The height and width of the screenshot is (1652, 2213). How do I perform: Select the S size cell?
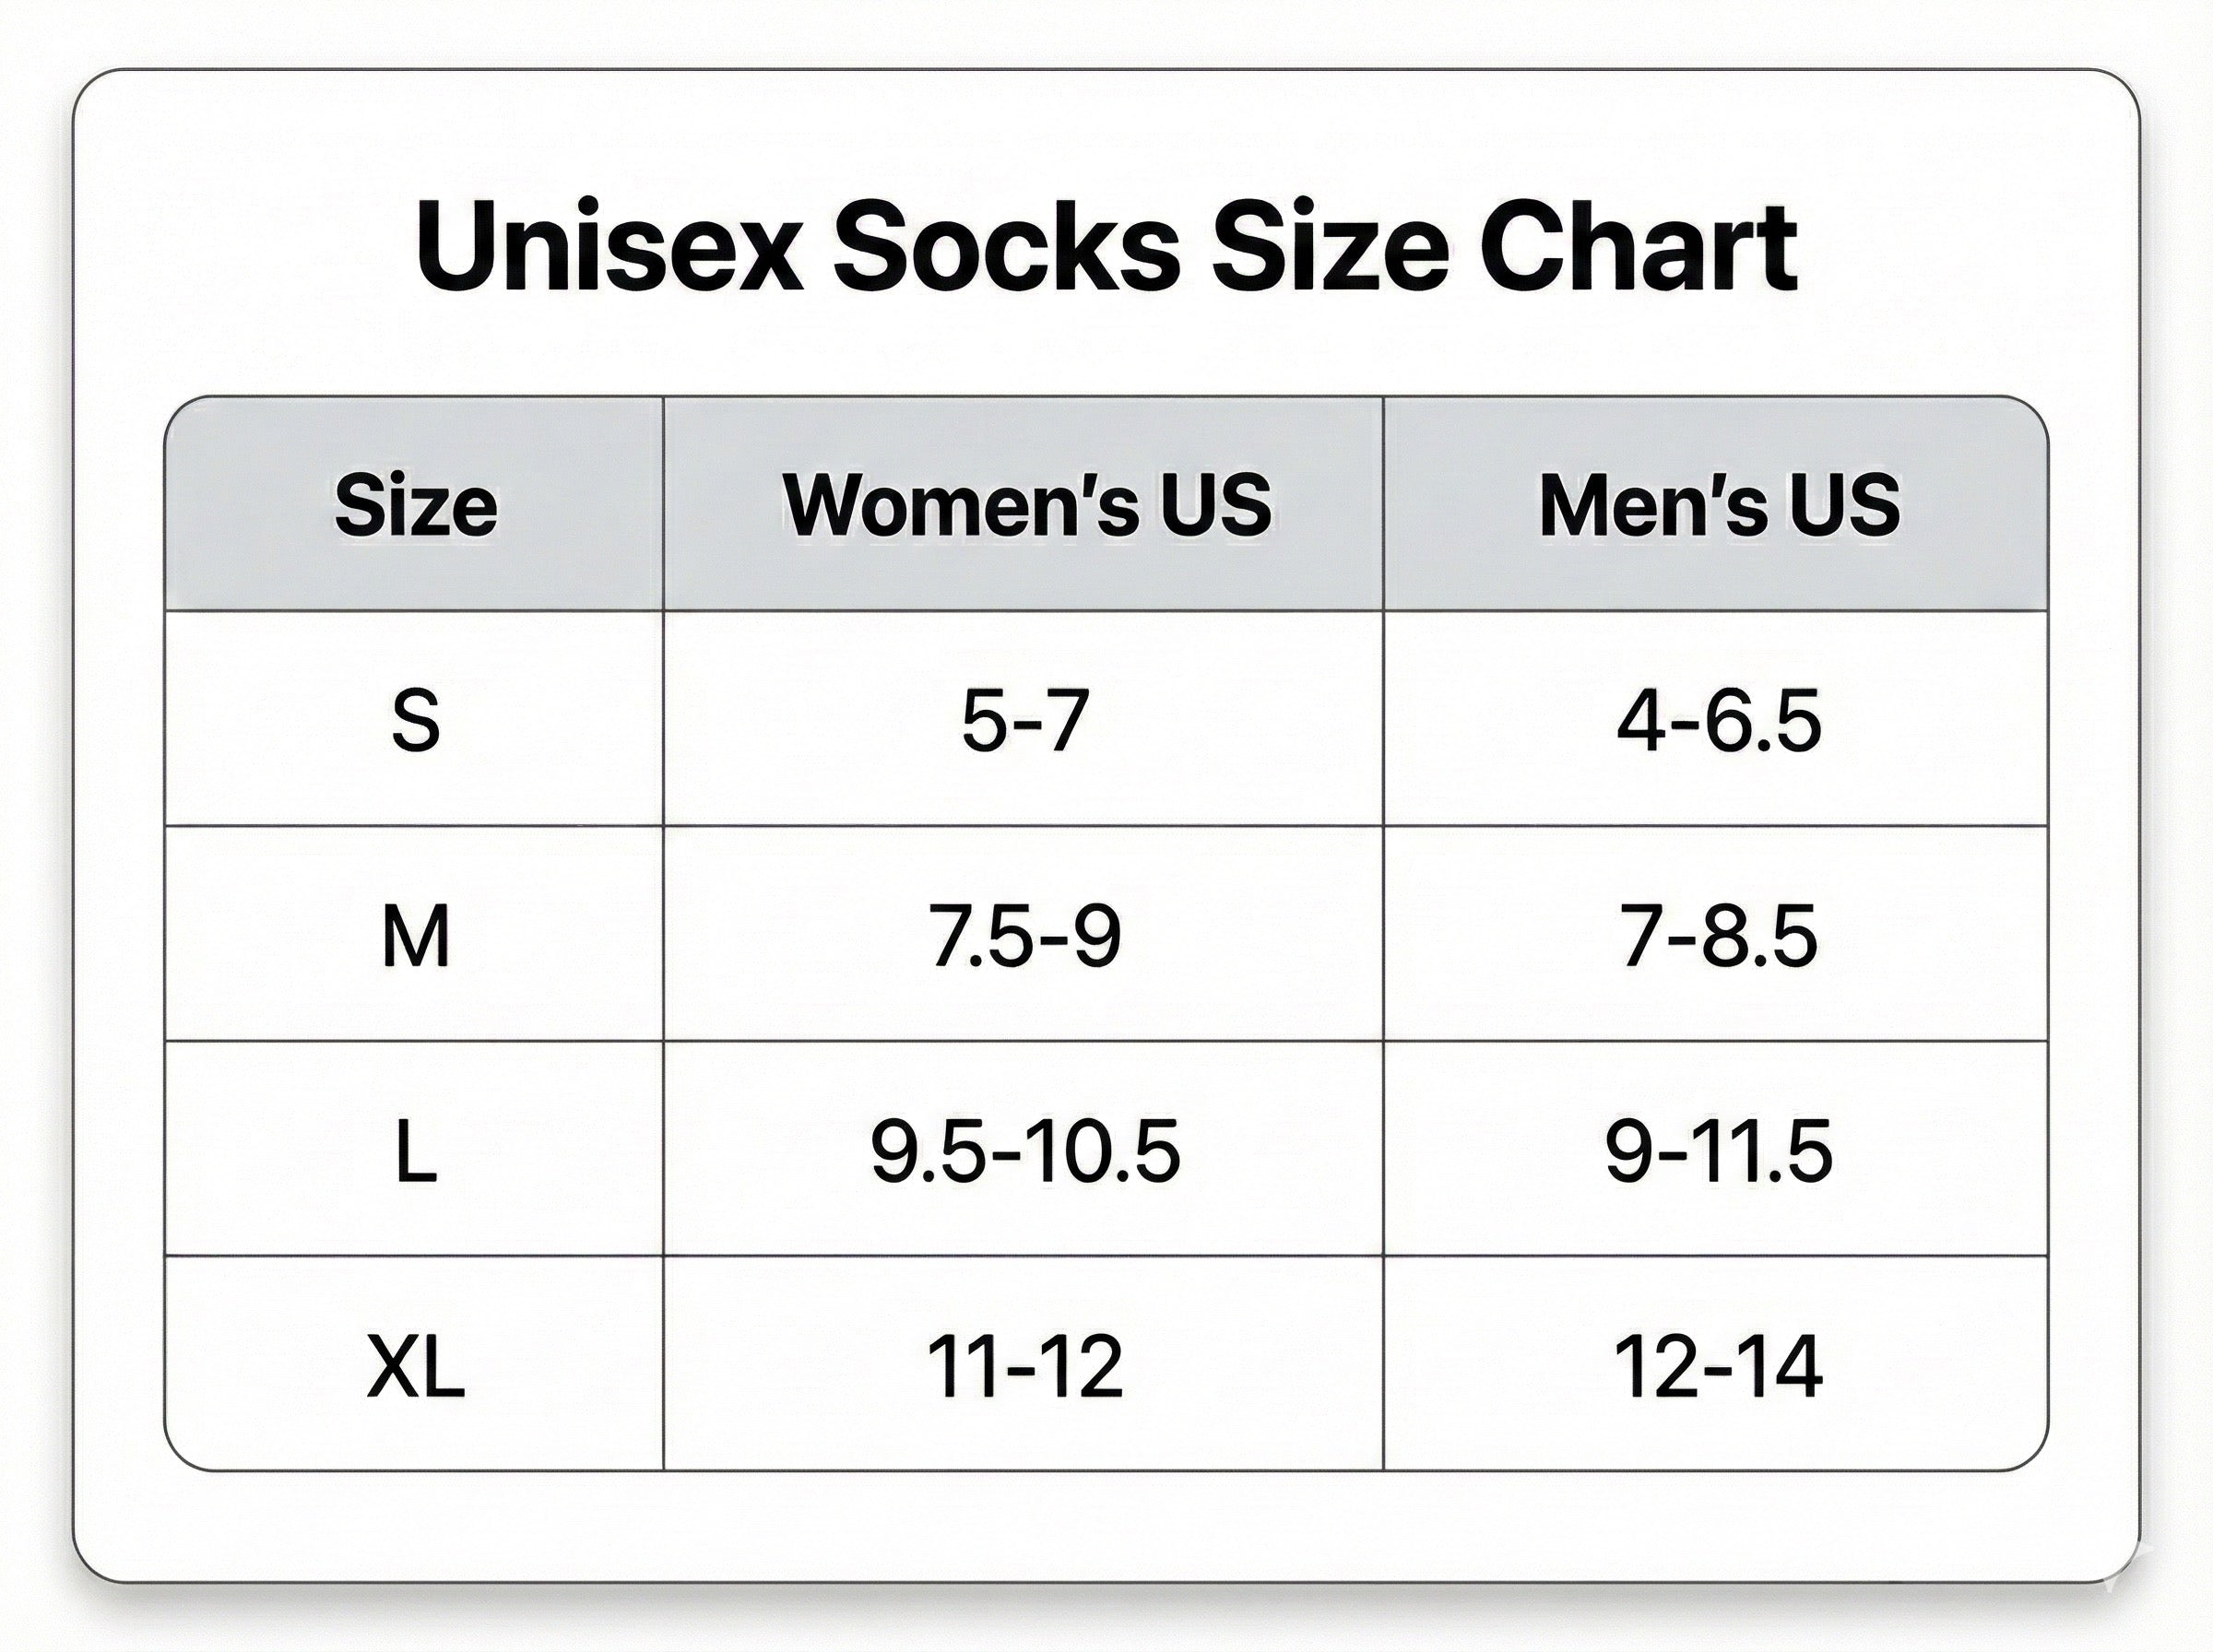pyautogui.click(x=415, y=721)
